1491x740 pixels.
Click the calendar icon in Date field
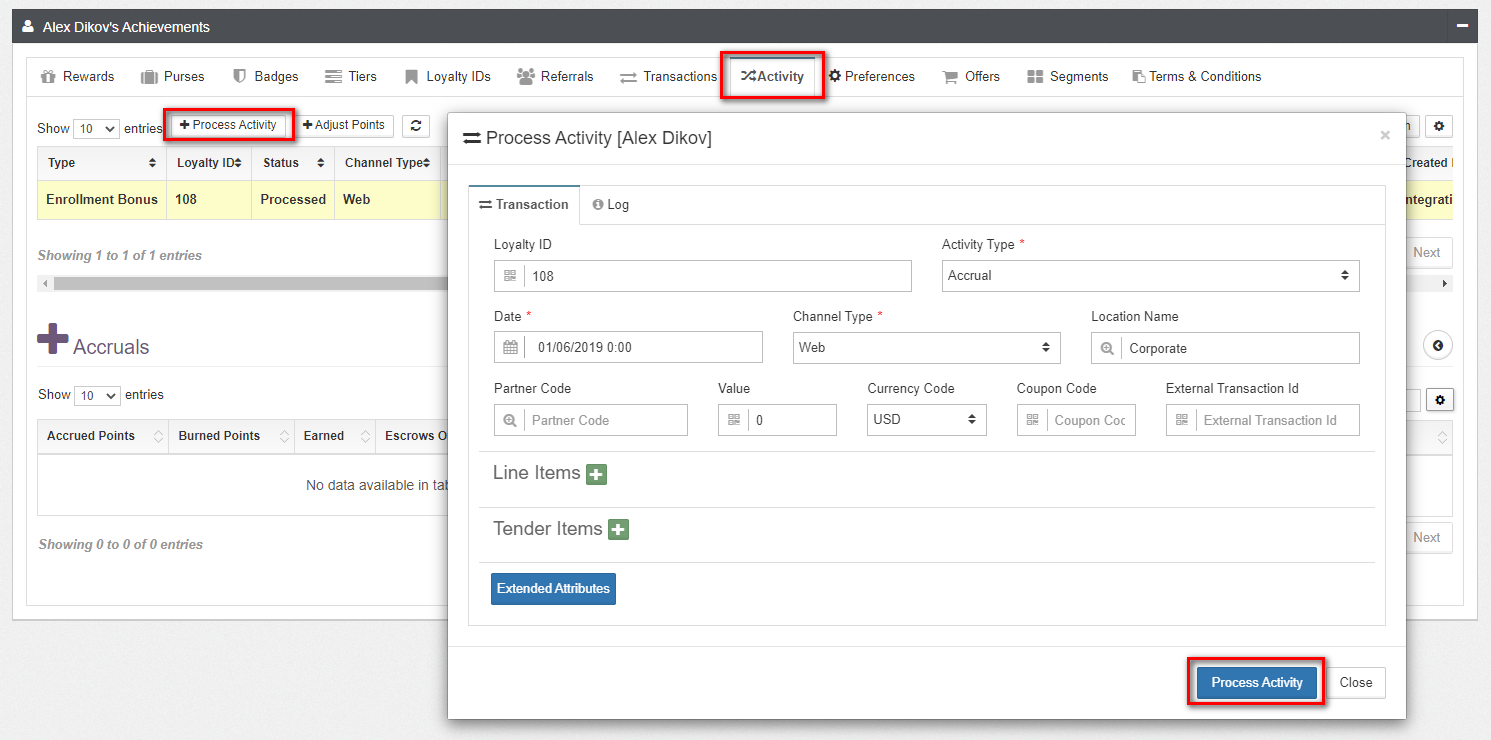511,348
